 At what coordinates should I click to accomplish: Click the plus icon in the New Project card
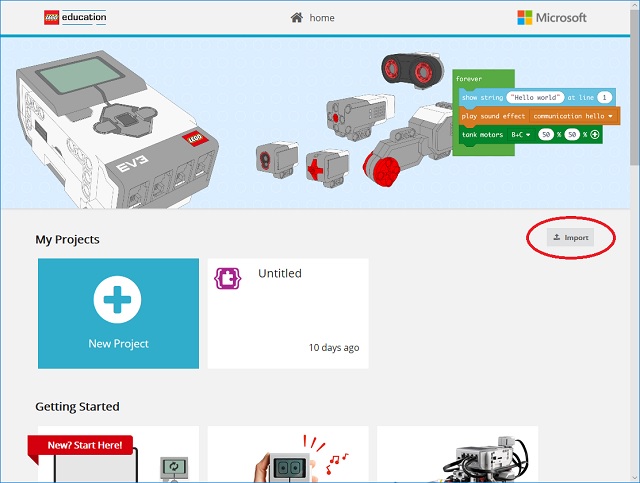(x=118, y=300)
